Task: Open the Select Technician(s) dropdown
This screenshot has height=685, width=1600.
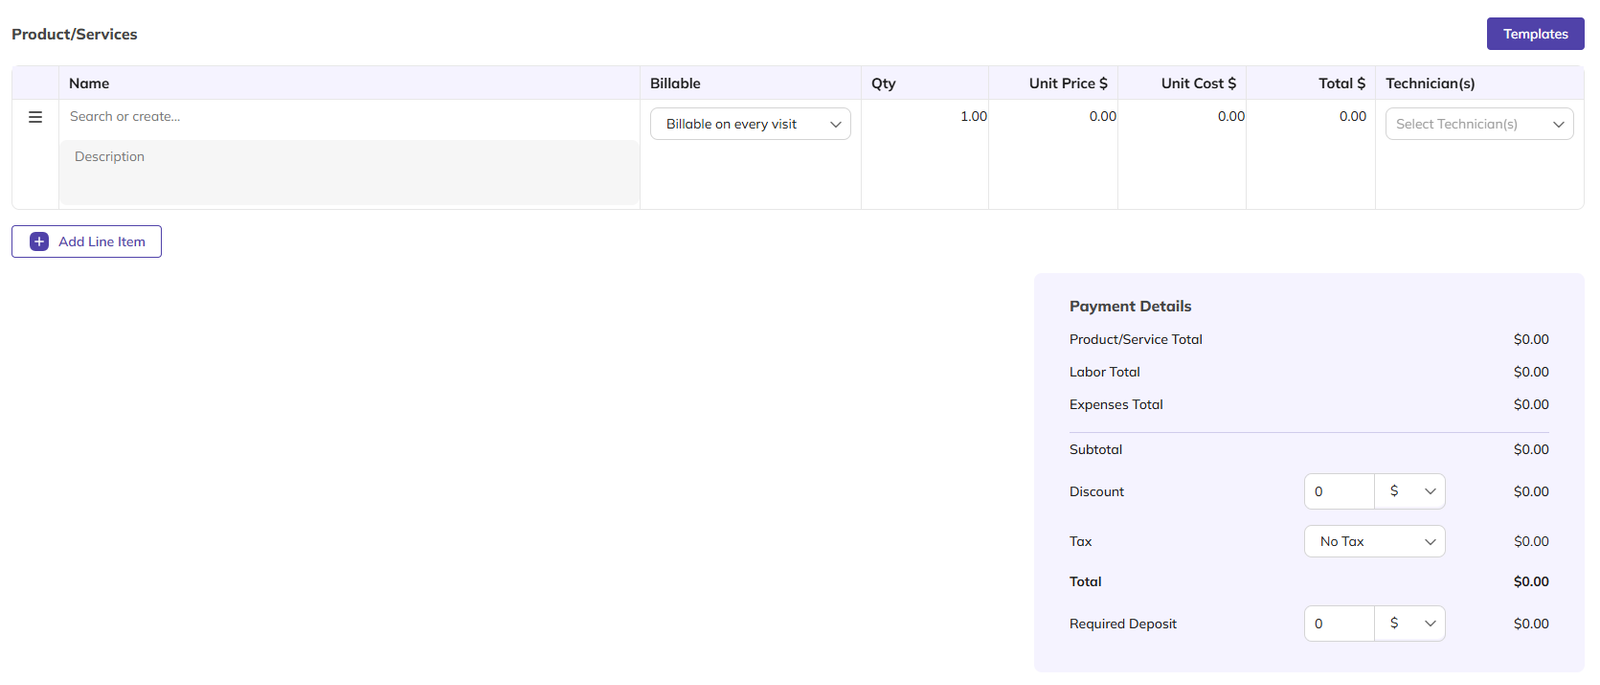Action: (x=1478, y=124)
